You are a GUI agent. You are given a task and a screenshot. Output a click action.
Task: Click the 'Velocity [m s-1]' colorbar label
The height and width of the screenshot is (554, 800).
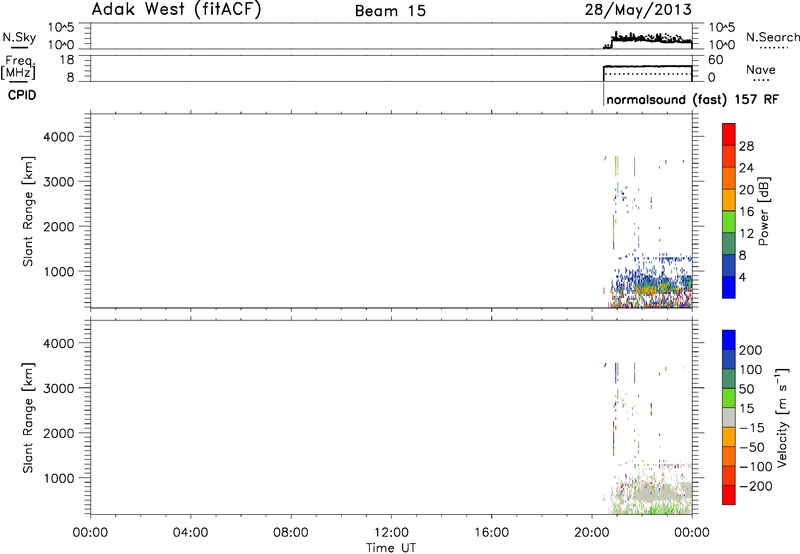point(782,417)
